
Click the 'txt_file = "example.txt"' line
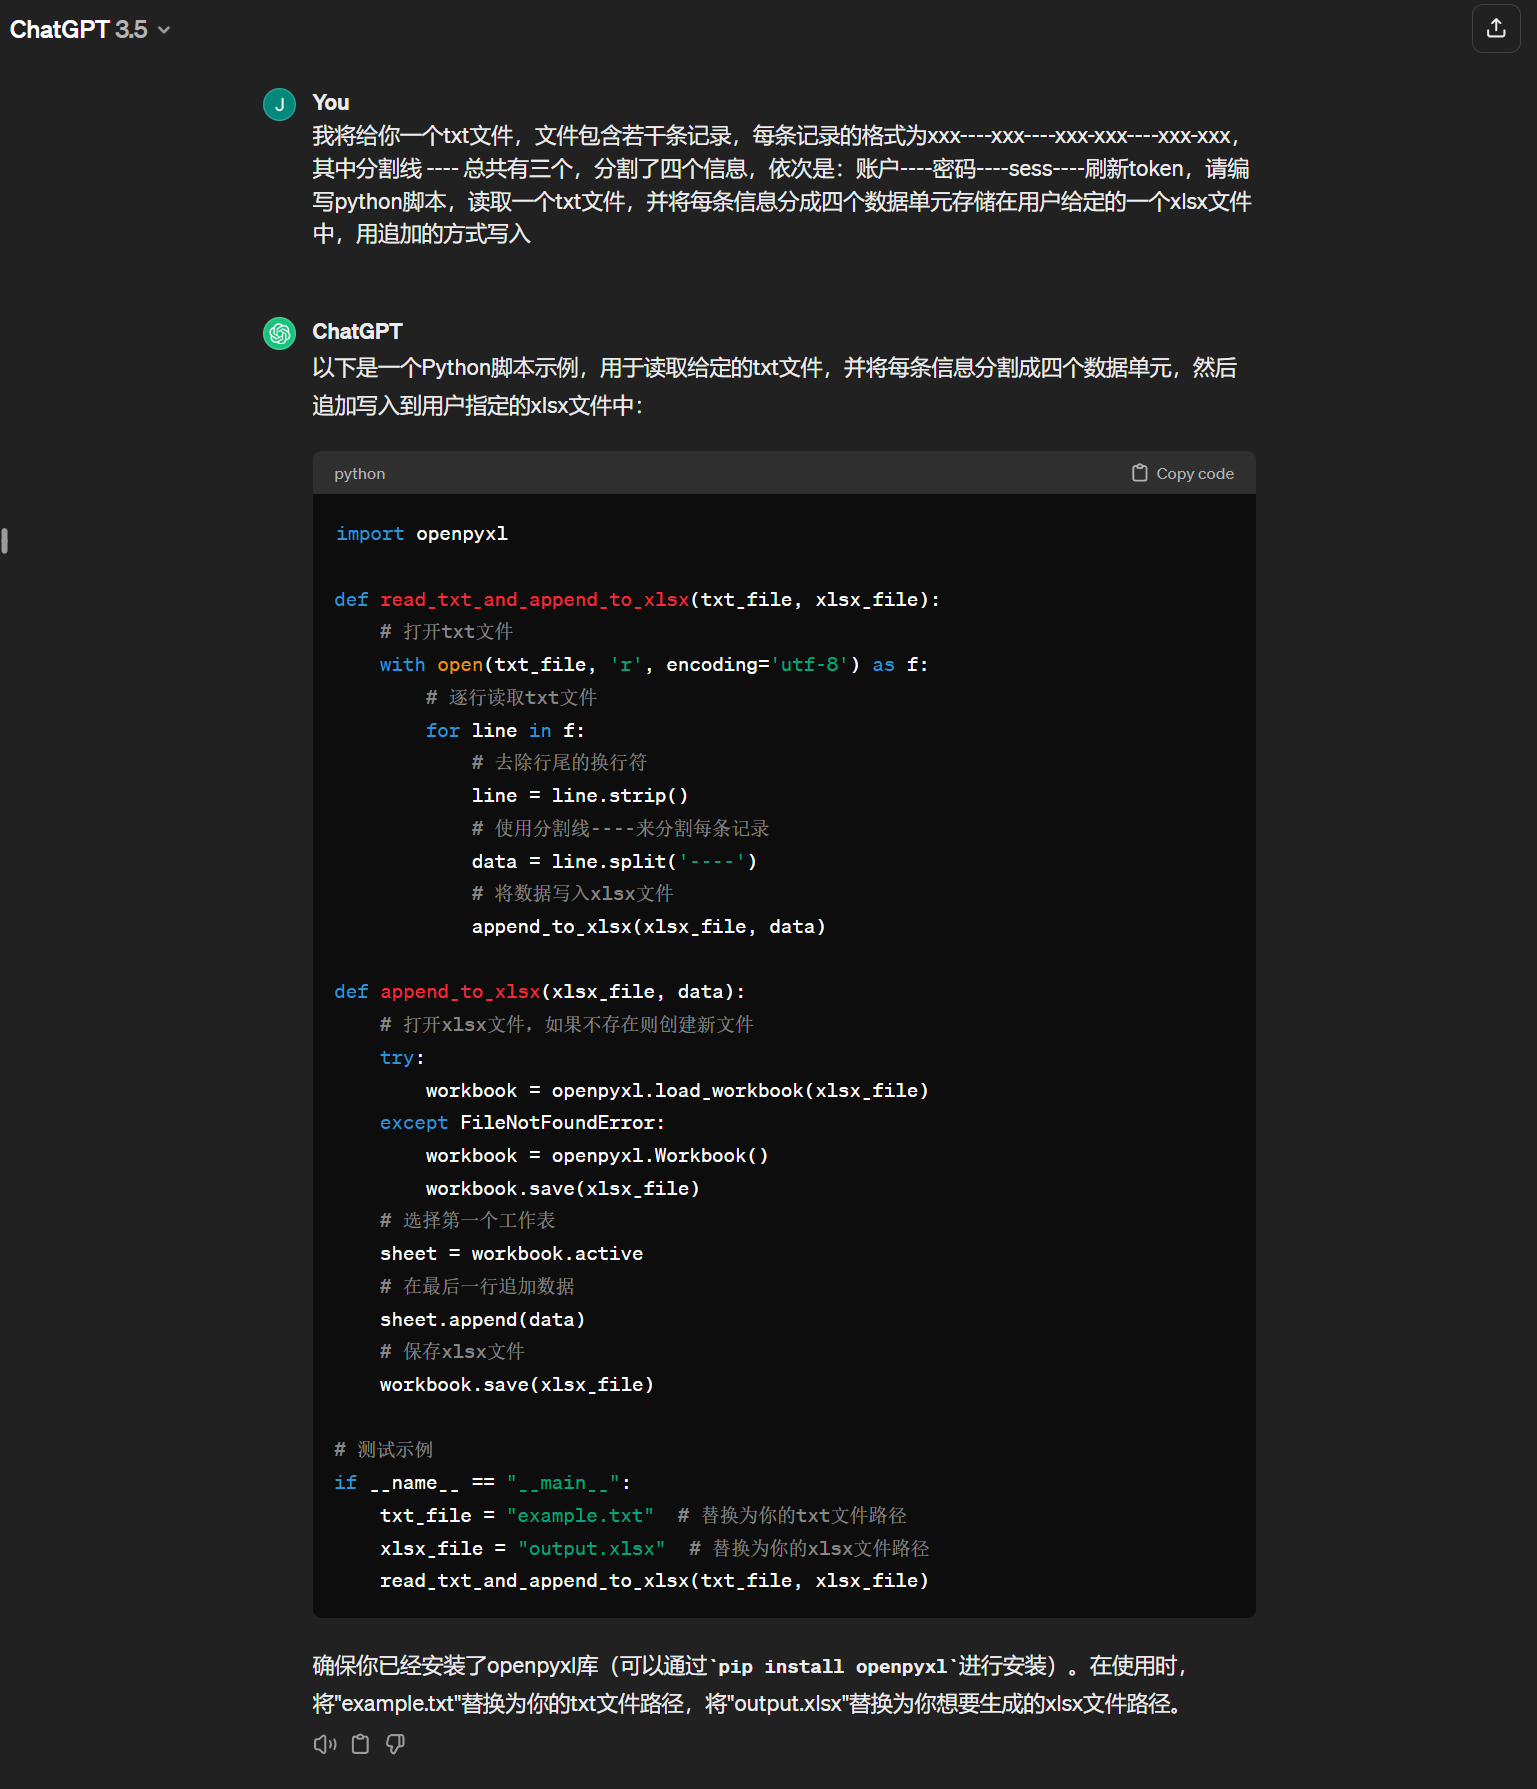point(516,1516)
